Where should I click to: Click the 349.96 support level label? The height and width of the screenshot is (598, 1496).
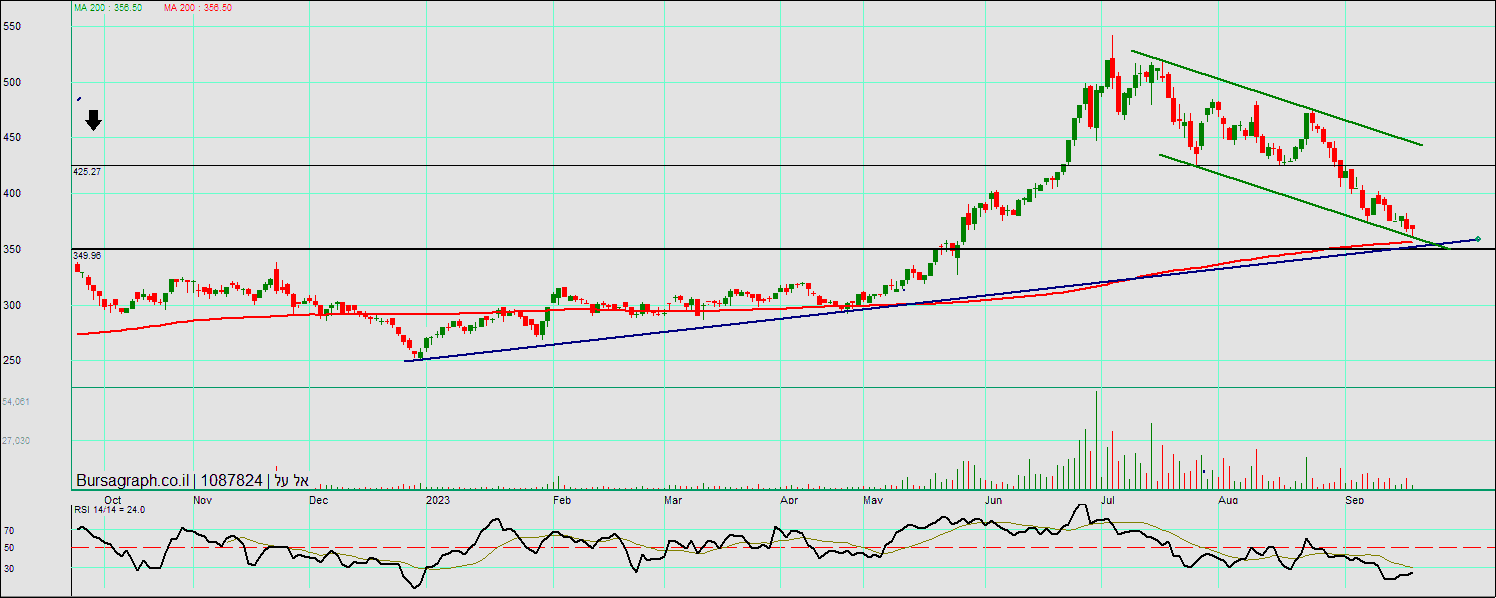tap(87, 256)
